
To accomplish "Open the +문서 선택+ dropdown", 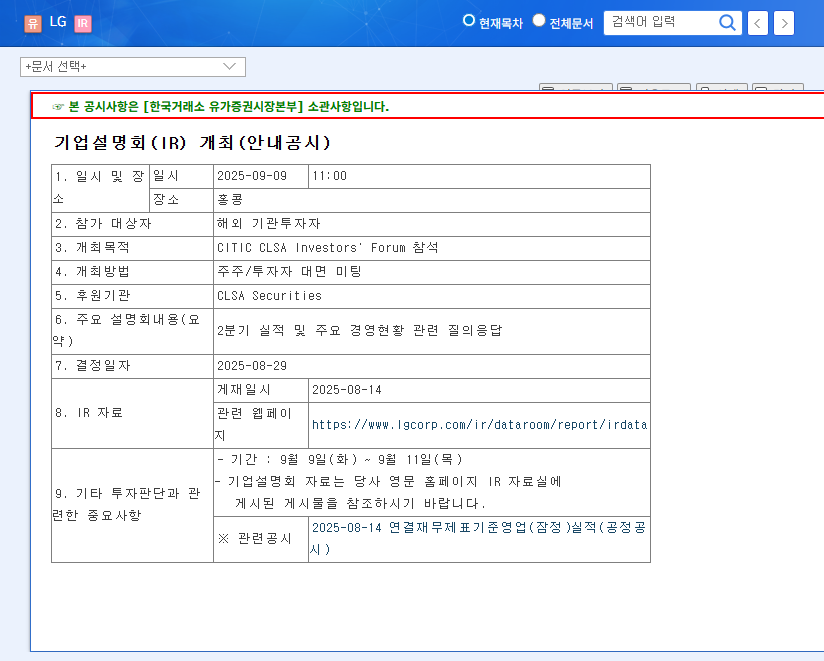I will (133, 67).
